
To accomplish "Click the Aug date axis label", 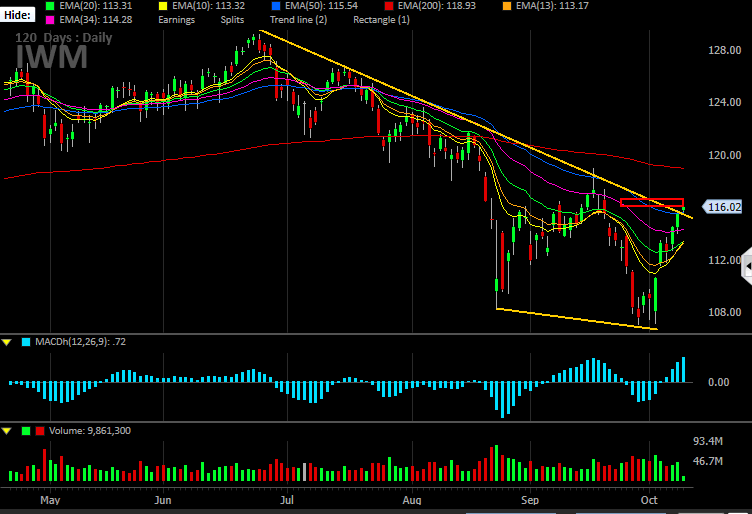I will pyautogui.click(x=412, y=500).
